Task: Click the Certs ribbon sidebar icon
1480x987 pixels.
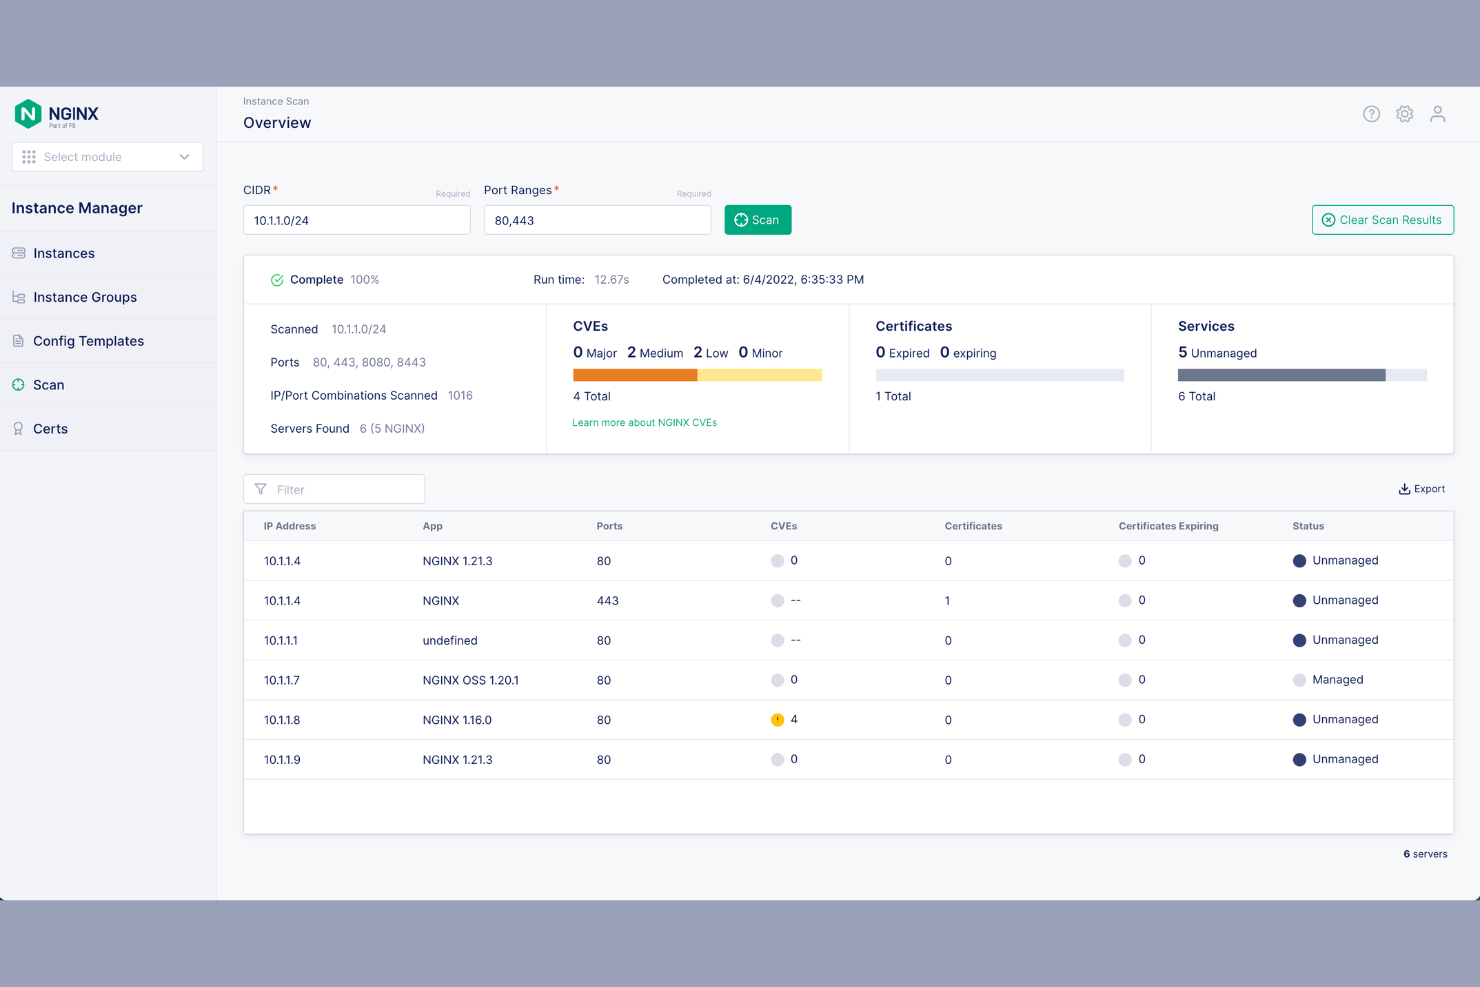Action: coord(18,429)
